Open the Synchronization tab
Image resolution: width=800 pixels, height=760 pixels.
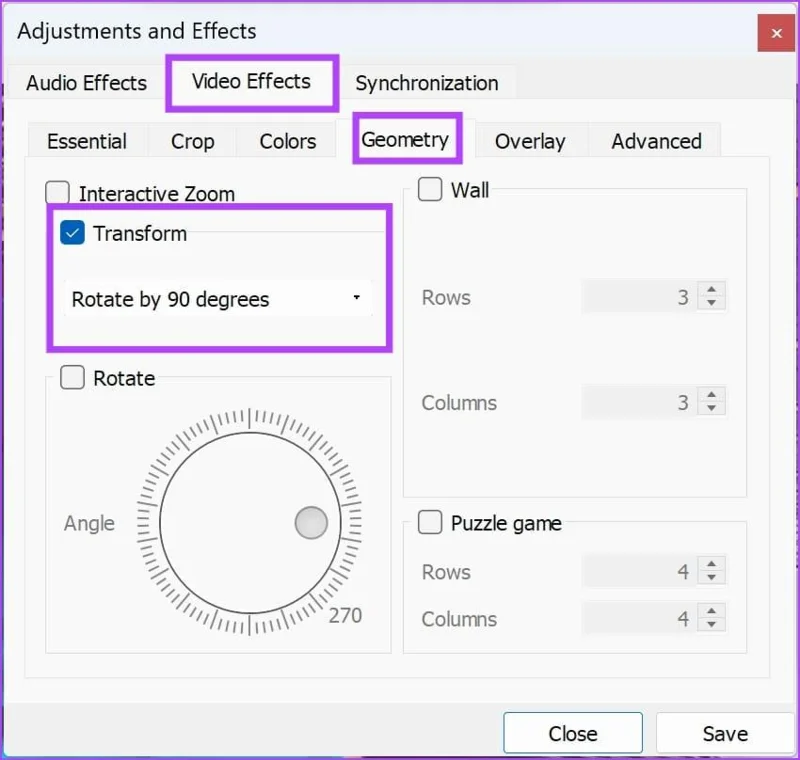(x=427, y=83)
